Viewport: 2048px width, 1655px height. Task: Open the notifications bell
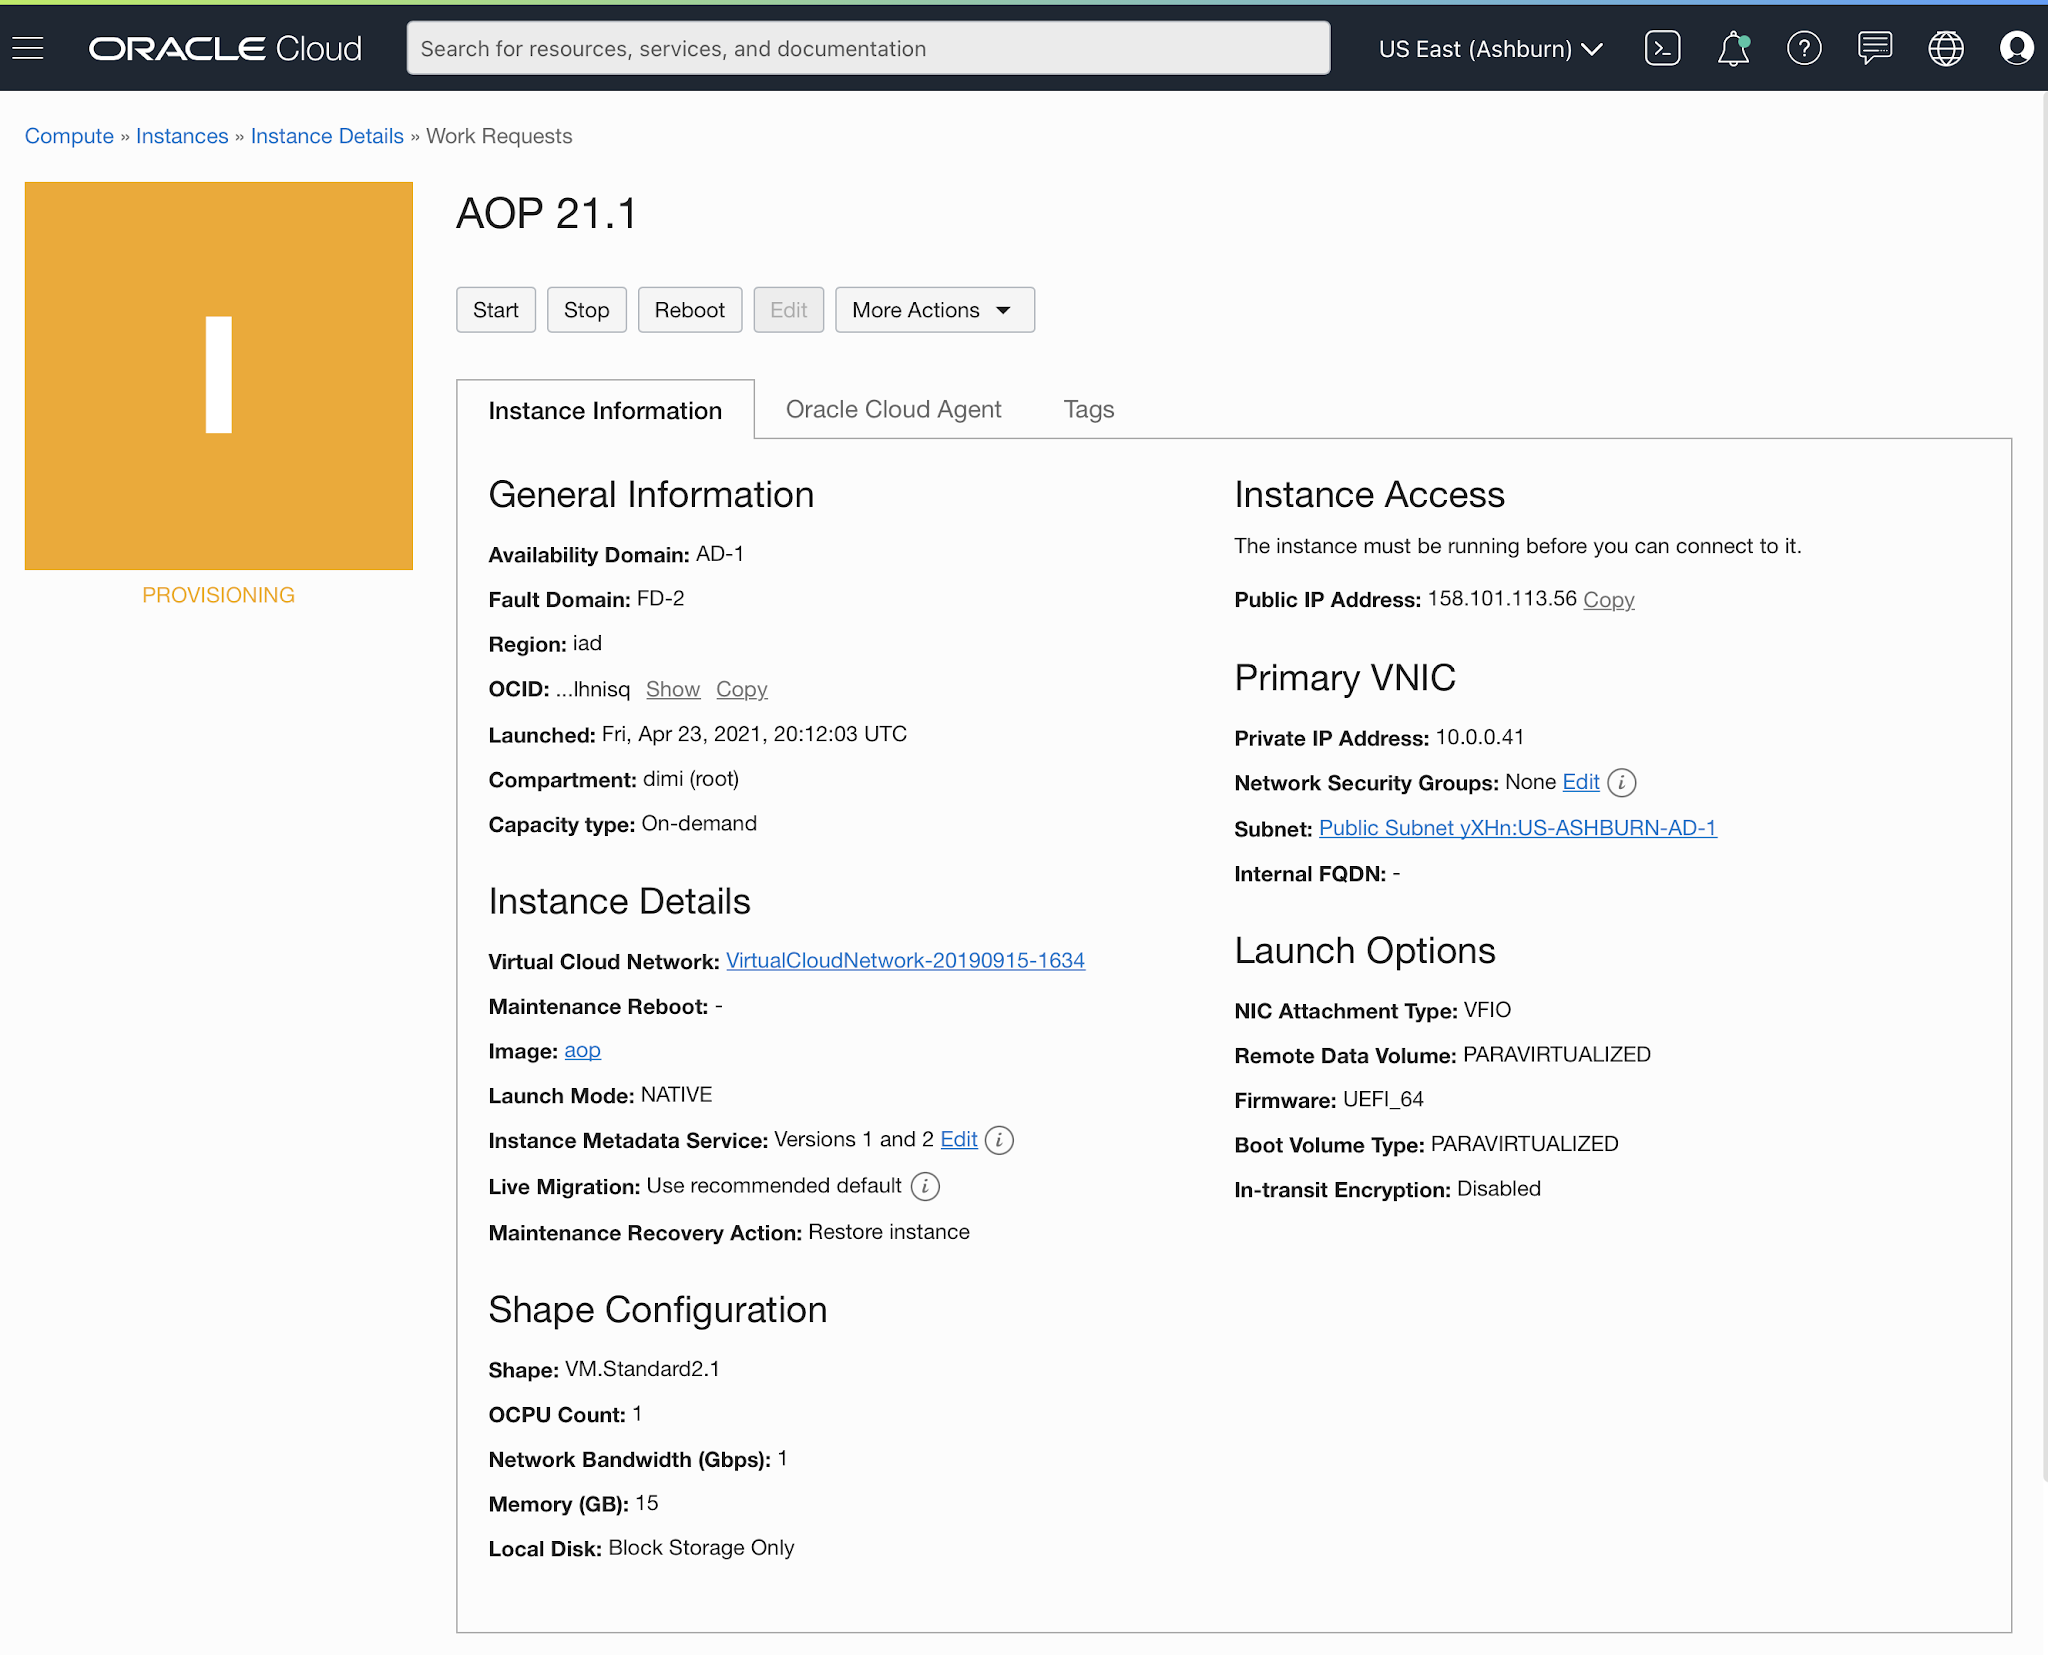click(1733, 48)
